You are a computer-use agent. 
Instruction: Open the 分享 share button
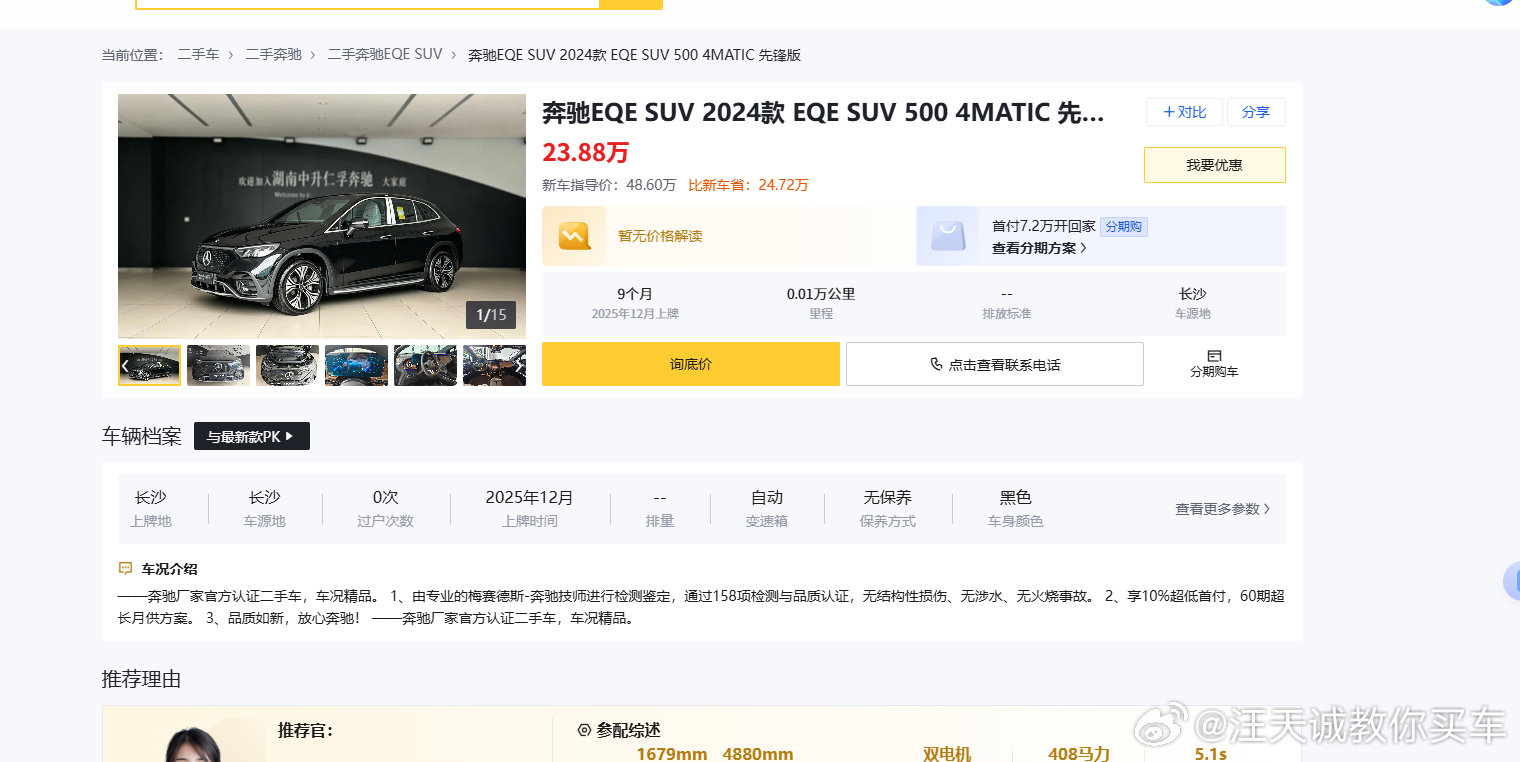point(1256,112)
